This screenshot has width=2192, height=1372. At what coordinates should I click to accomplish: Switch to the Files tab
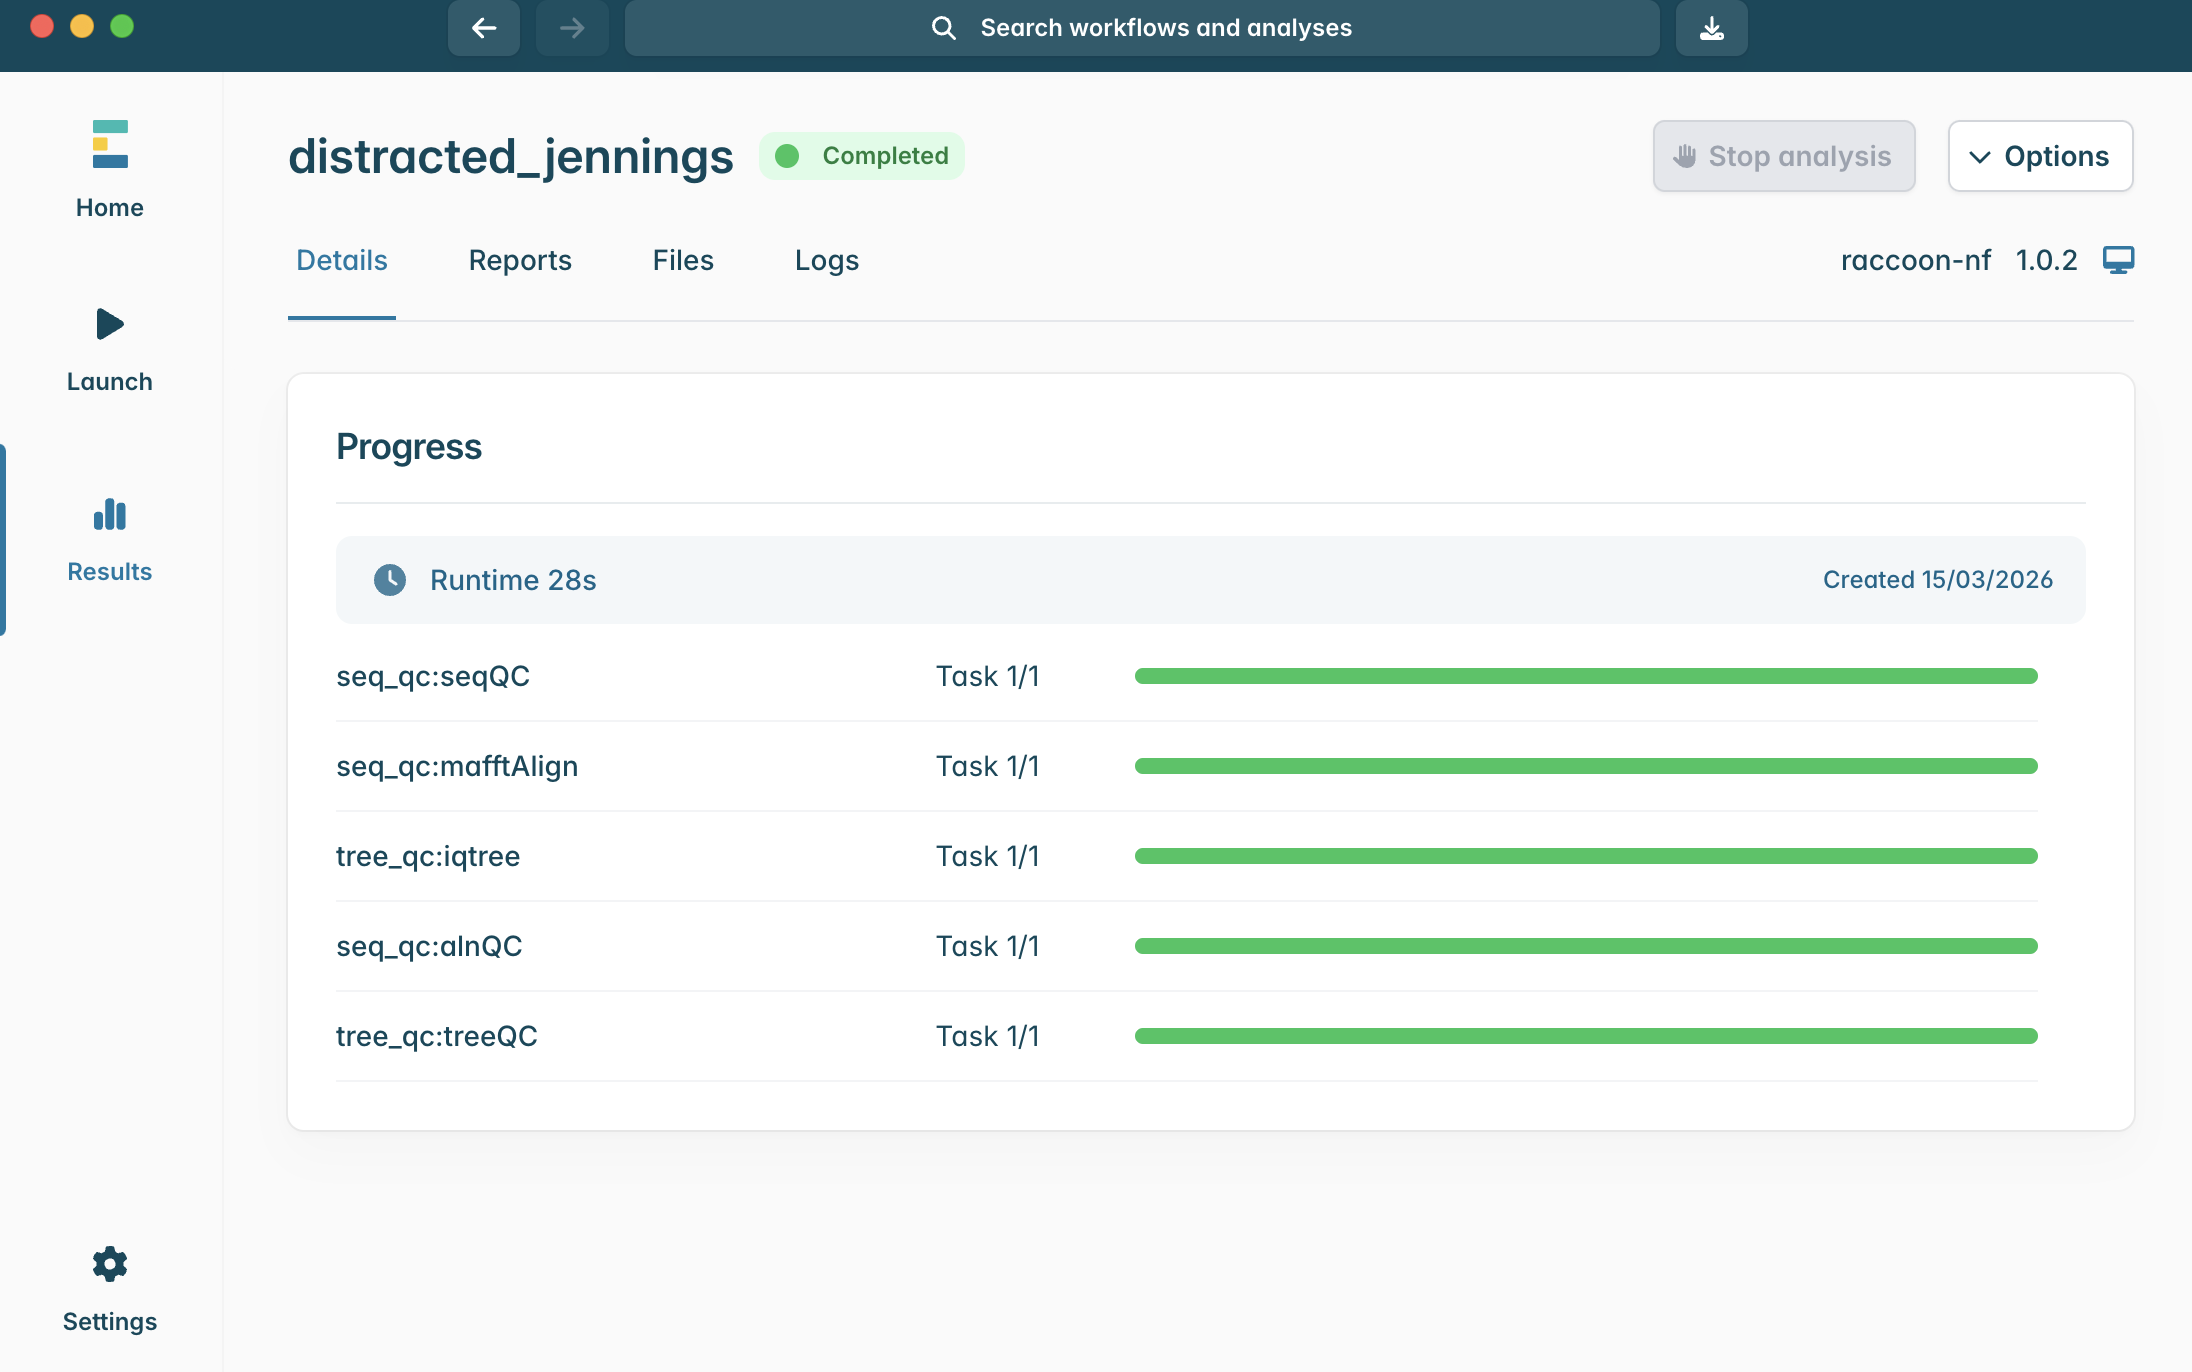(x=683, y=260)
